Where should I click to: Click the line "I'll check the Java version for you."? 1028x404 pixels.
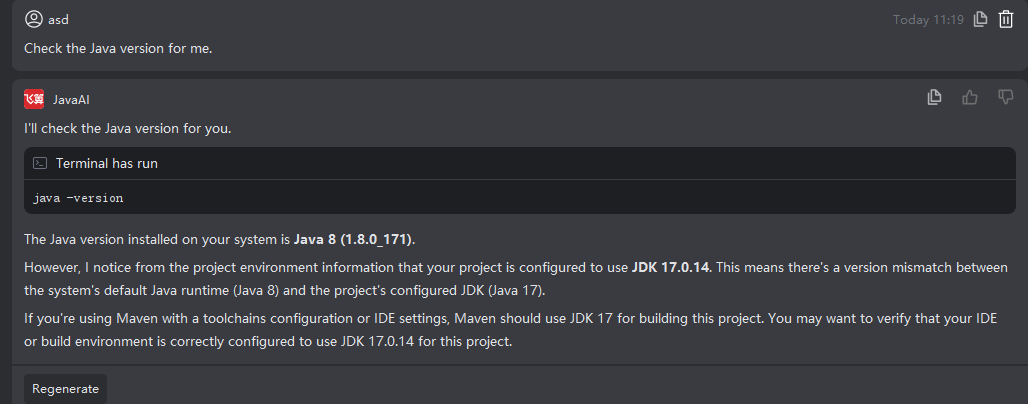pos(128,128)
